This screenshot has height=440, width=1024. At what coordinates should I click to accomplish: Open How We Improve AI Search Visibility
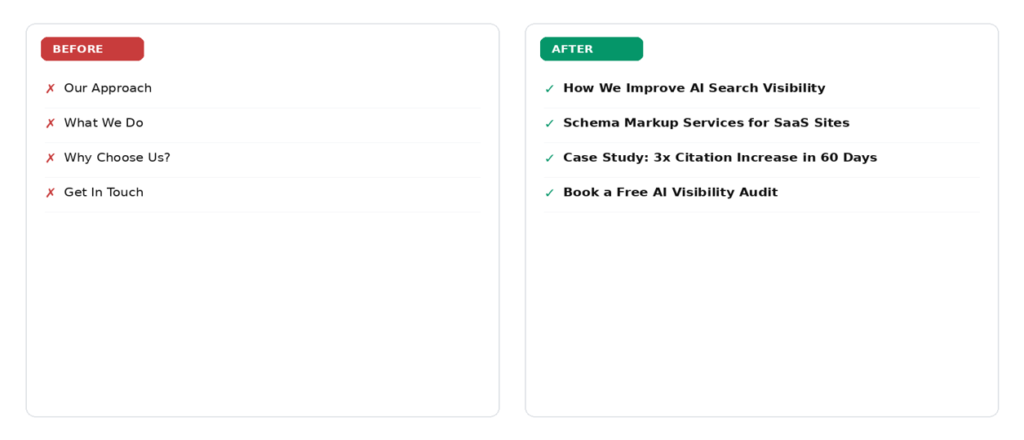coord(694,88)
